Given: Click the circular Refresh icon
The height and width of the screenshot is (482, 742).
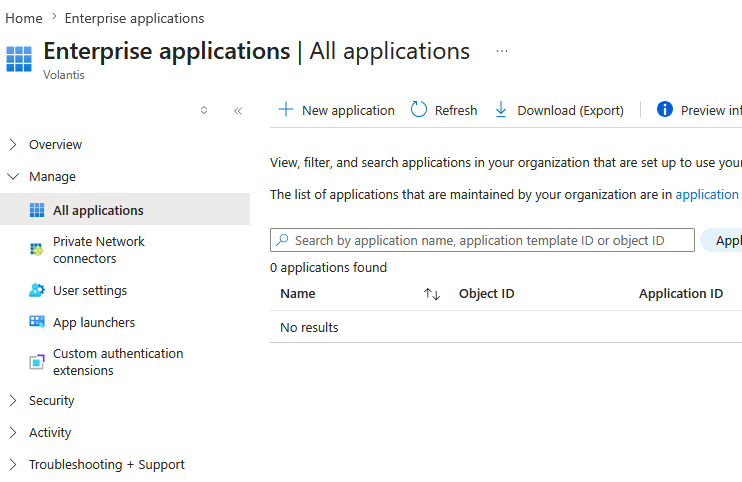Looking at the screenshot, I should pyautogui.click(x=419, y=109).
